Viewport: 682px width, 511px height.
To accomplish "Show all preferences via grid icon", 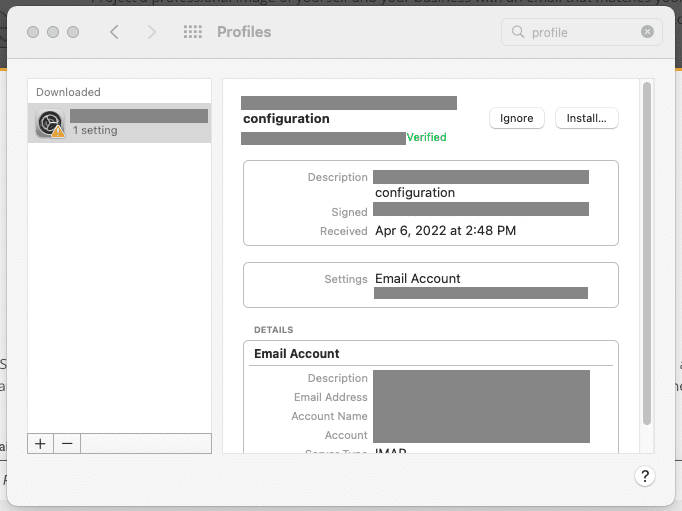I will 193,32.
